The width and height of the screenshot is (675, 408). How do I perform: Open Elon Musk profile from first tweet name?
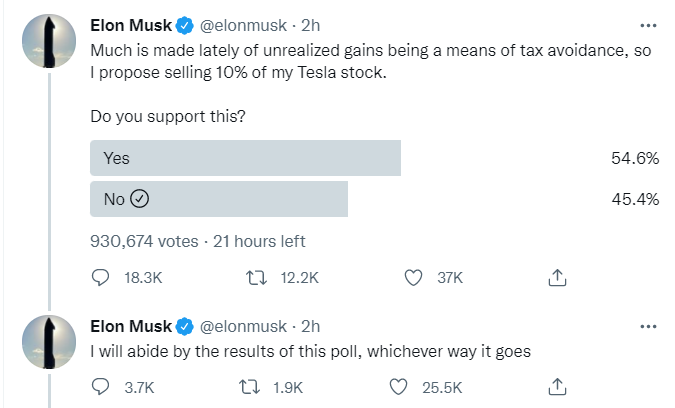coord(131,25)
